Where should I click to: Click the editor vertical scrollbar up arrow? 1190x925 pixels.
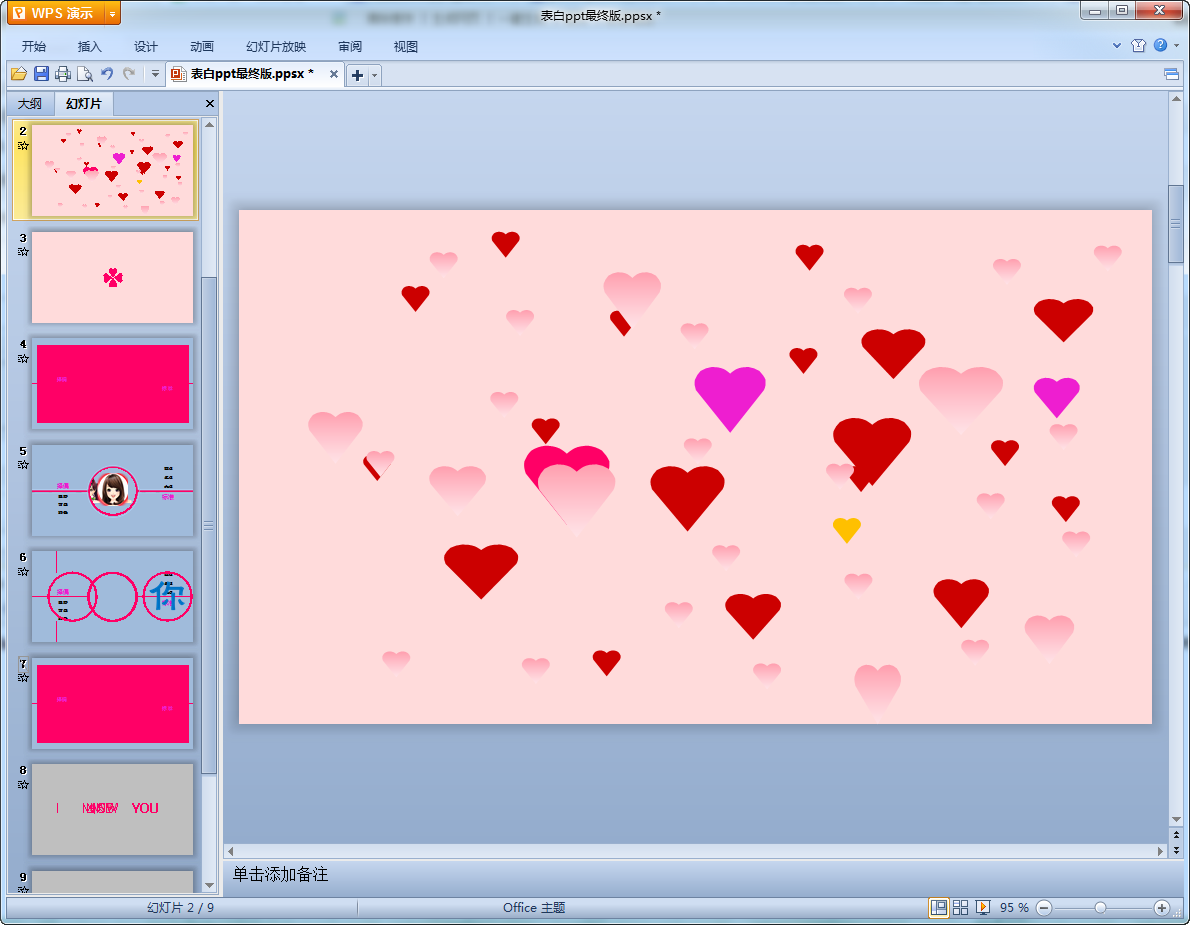[x=1176, y=99]
